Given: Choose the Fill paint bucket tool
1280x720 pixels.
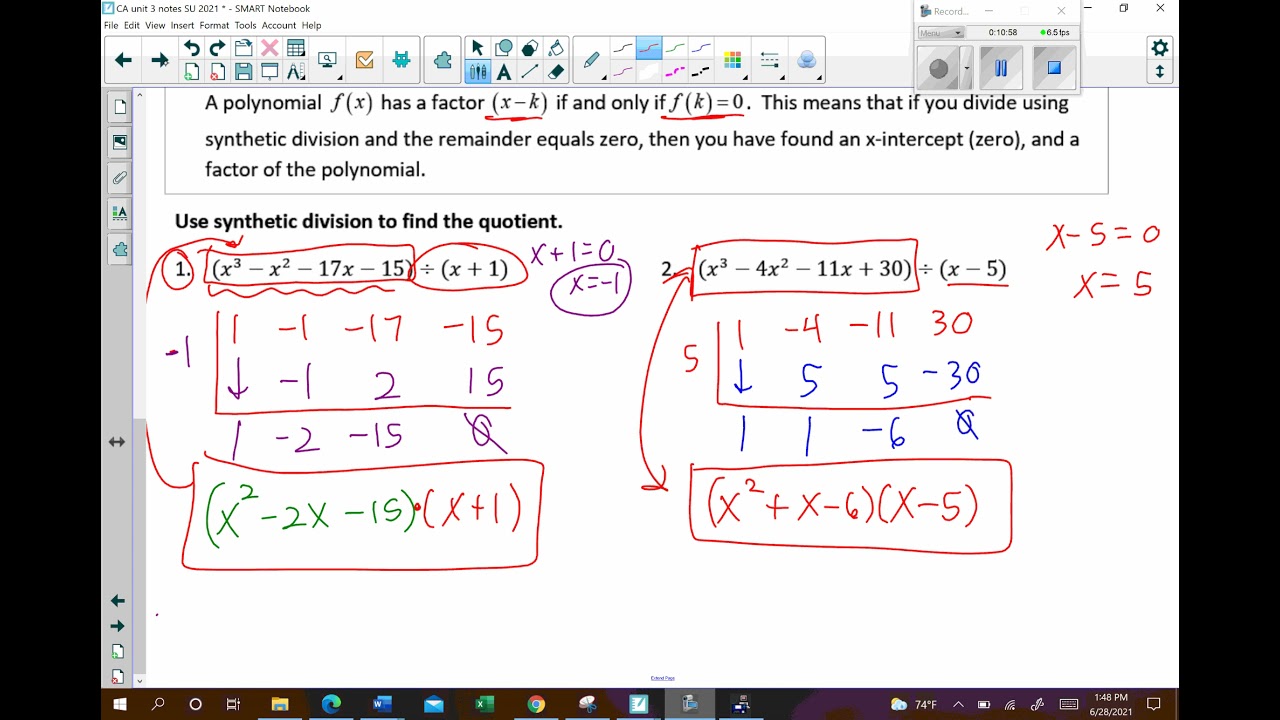Looking at the screenshot, I should click(556, 48).
